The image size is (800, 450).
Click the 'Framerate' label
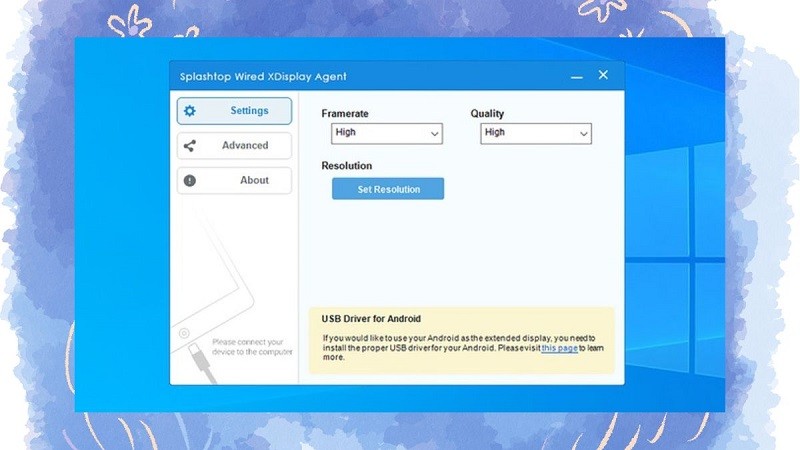345,114
